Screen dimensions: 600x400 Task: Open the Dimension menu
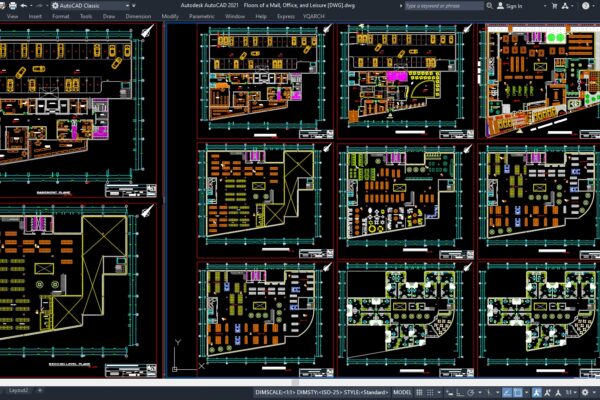pyautogui.click(x=138, y=16)
